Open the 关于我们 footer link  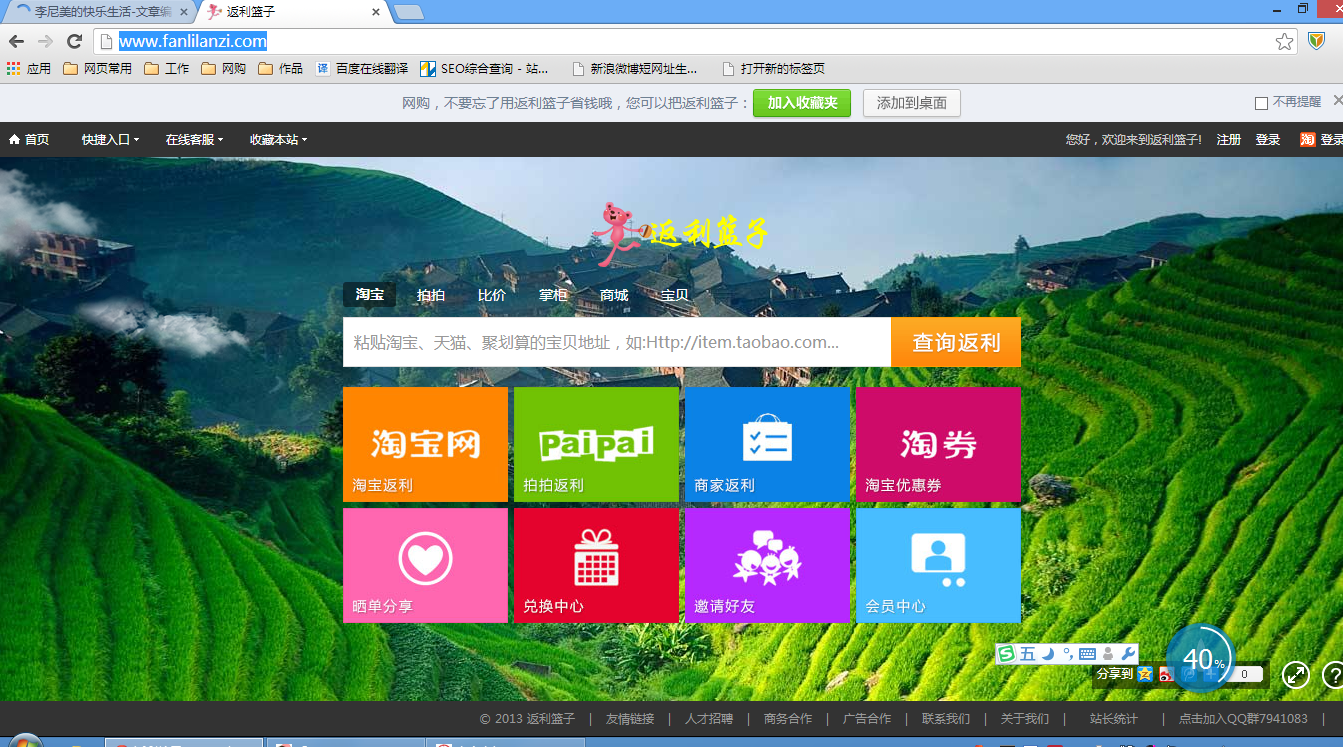[x=1025, y=719]
